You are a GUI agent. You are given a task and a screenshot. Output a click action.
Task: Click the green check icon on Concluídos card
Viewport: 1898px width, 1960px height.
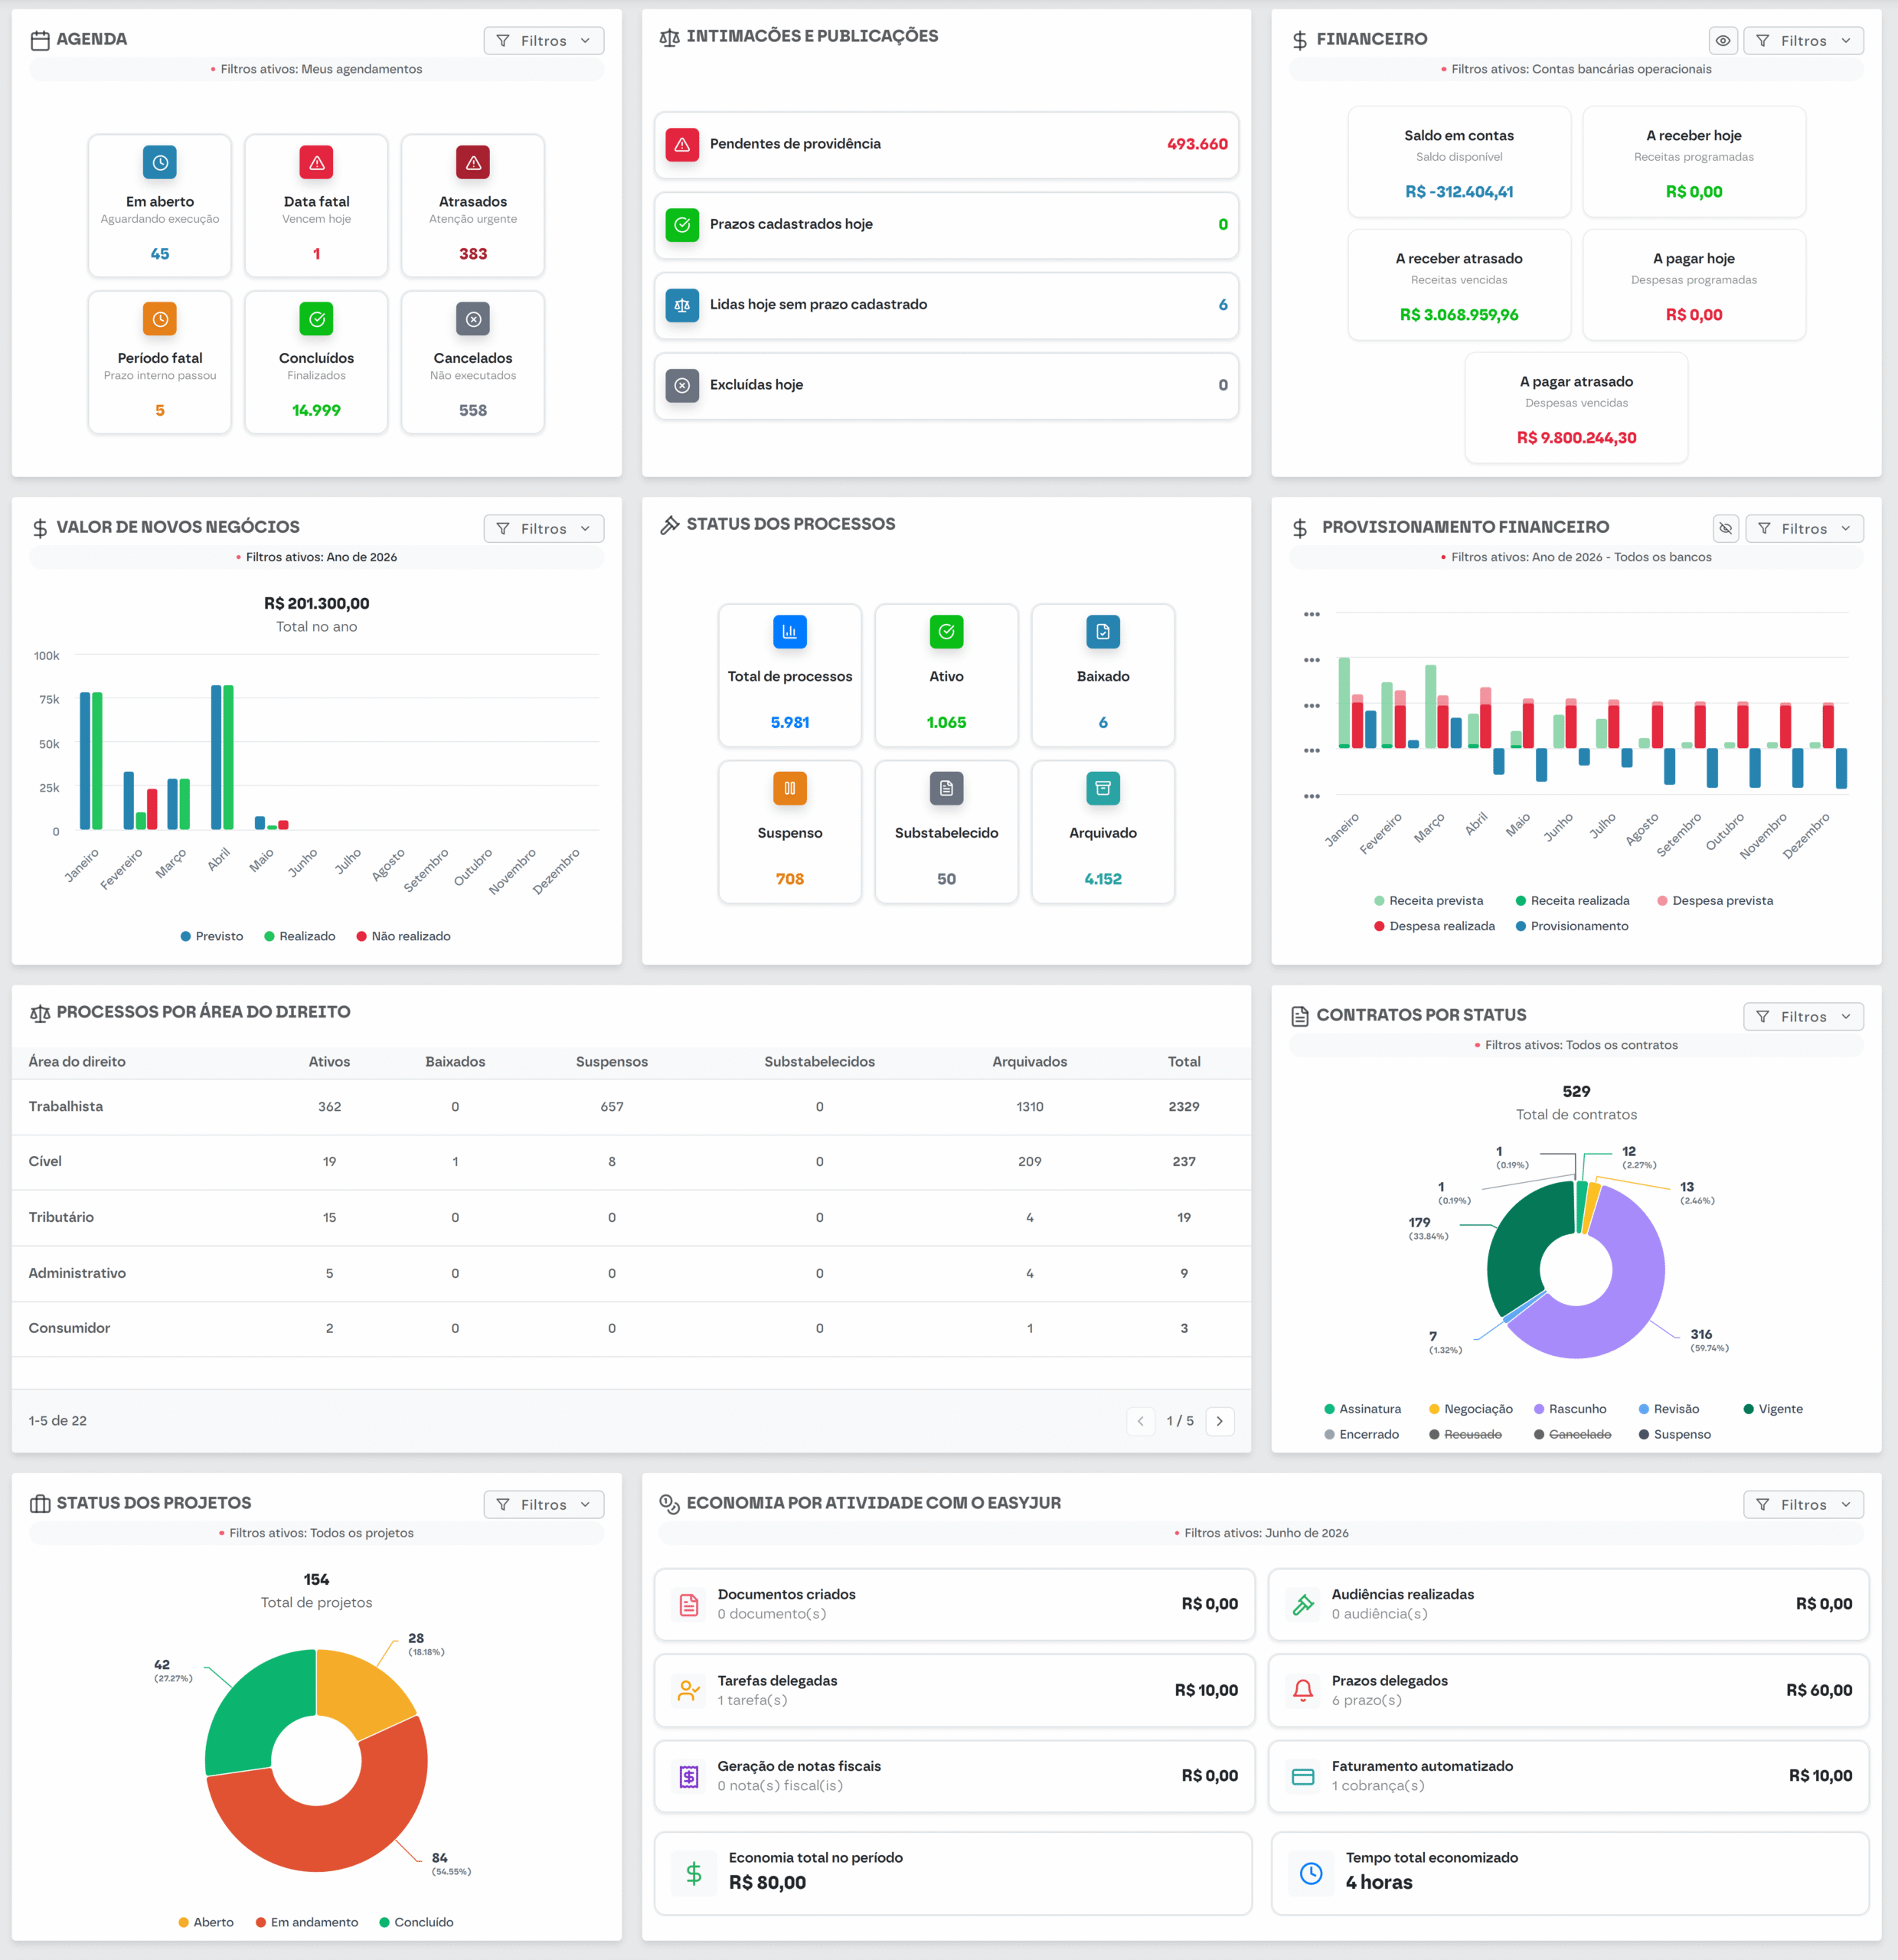[316, 319]
